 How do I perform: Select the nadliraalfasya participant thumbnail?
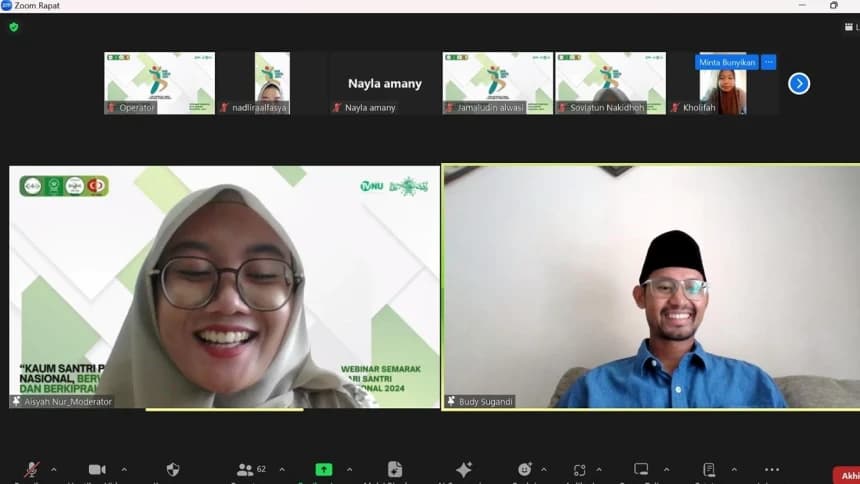coord(272,83)
